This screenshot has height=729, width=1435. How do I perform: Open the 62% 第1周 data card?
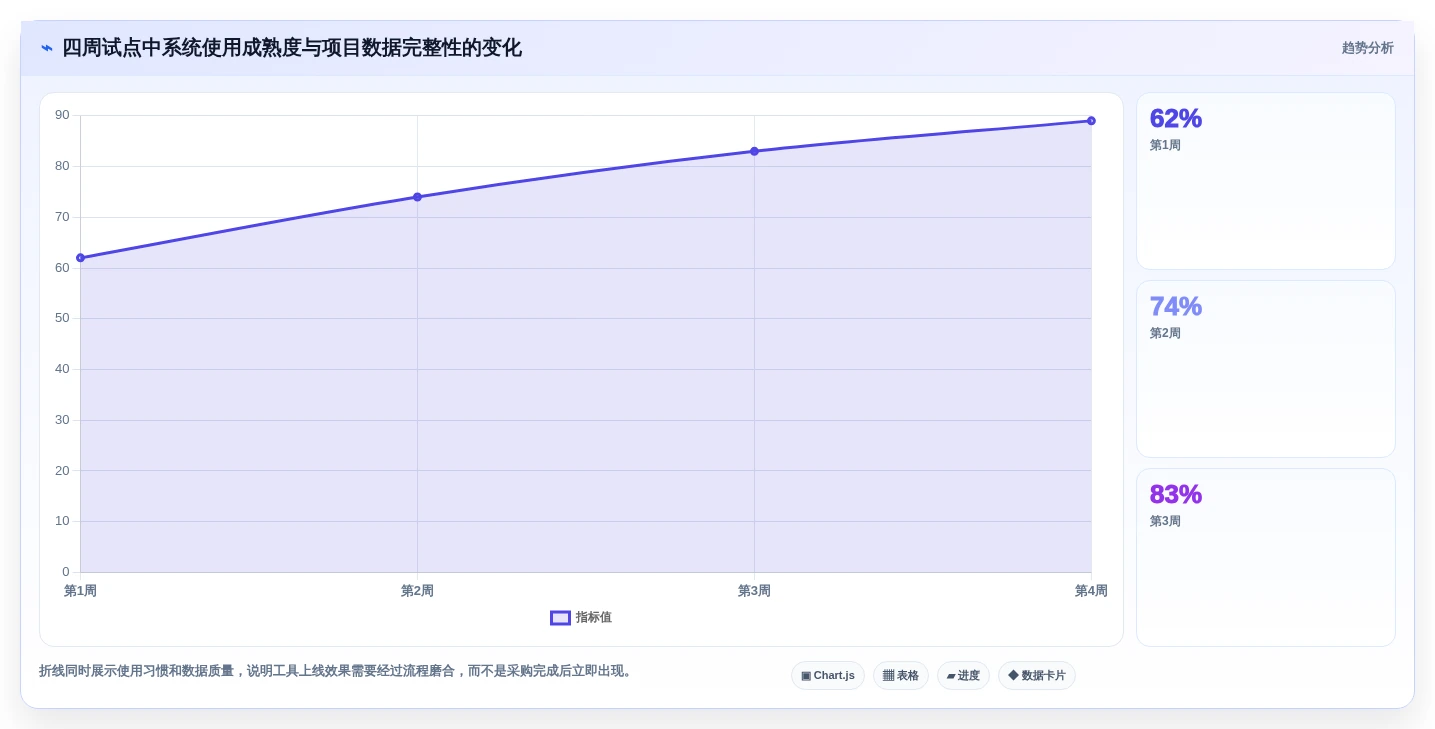click(x=1265, y=181)
